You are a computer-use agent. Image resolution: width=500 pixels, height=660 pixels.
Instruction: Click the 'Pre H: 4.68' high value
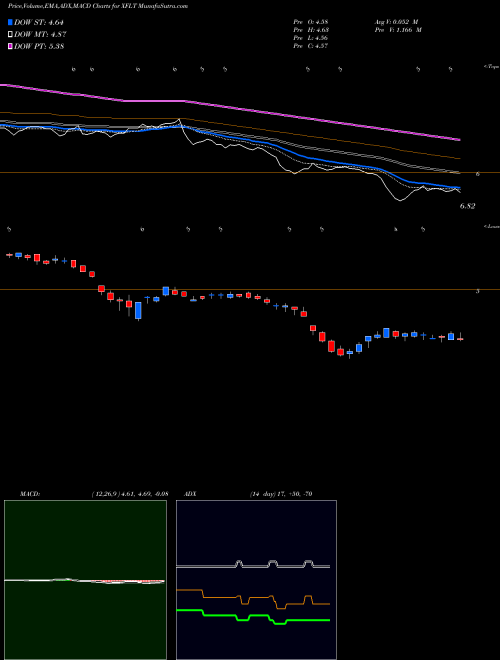311,30
